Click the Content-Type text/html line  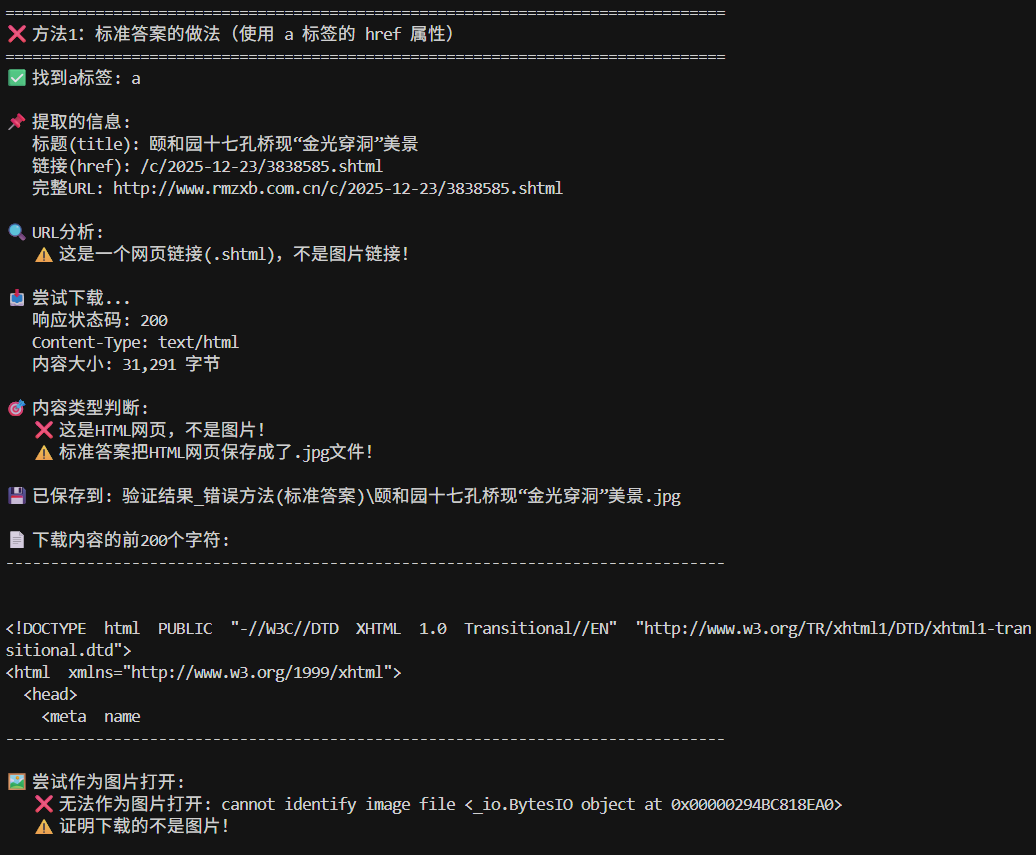(x=135, y=342)
